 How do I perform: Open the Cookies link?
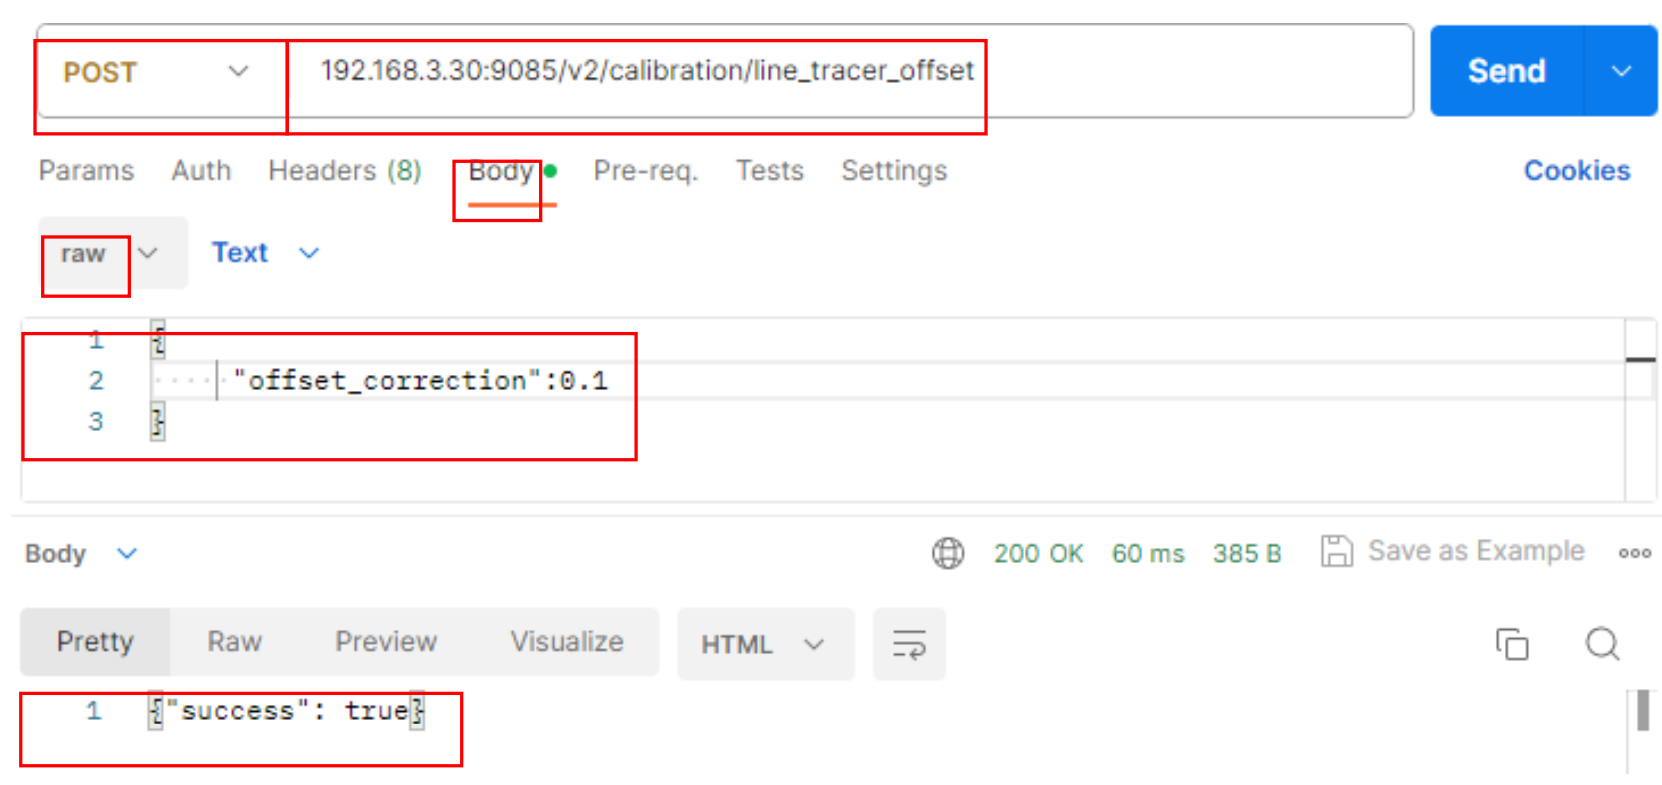pyautogui.click(x=1576, y=171)
